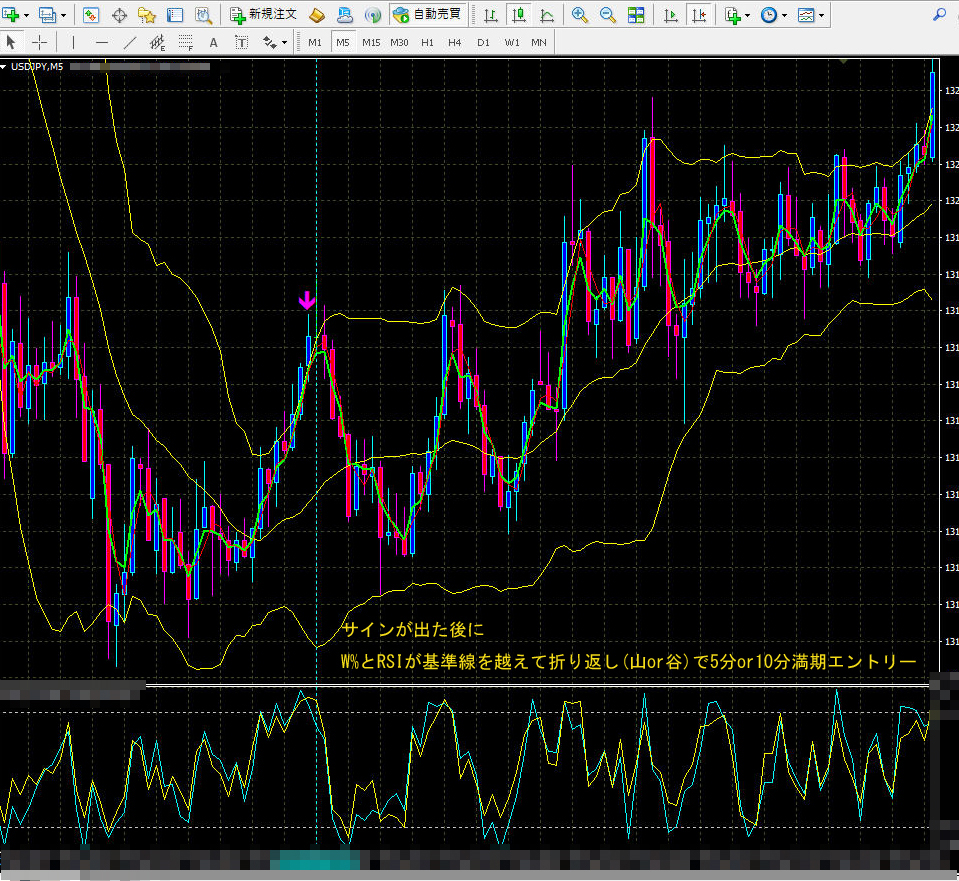Open the Strategy Tester icon

(x=204, y=15)
